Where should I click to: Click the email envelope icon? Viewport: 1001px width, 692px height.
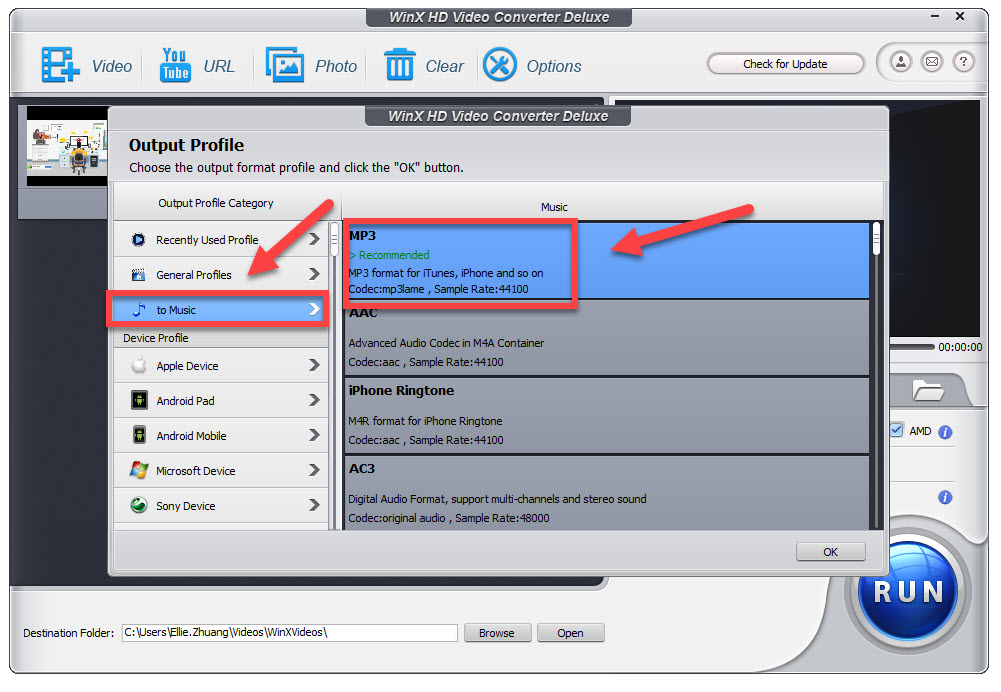pos(932,62)
